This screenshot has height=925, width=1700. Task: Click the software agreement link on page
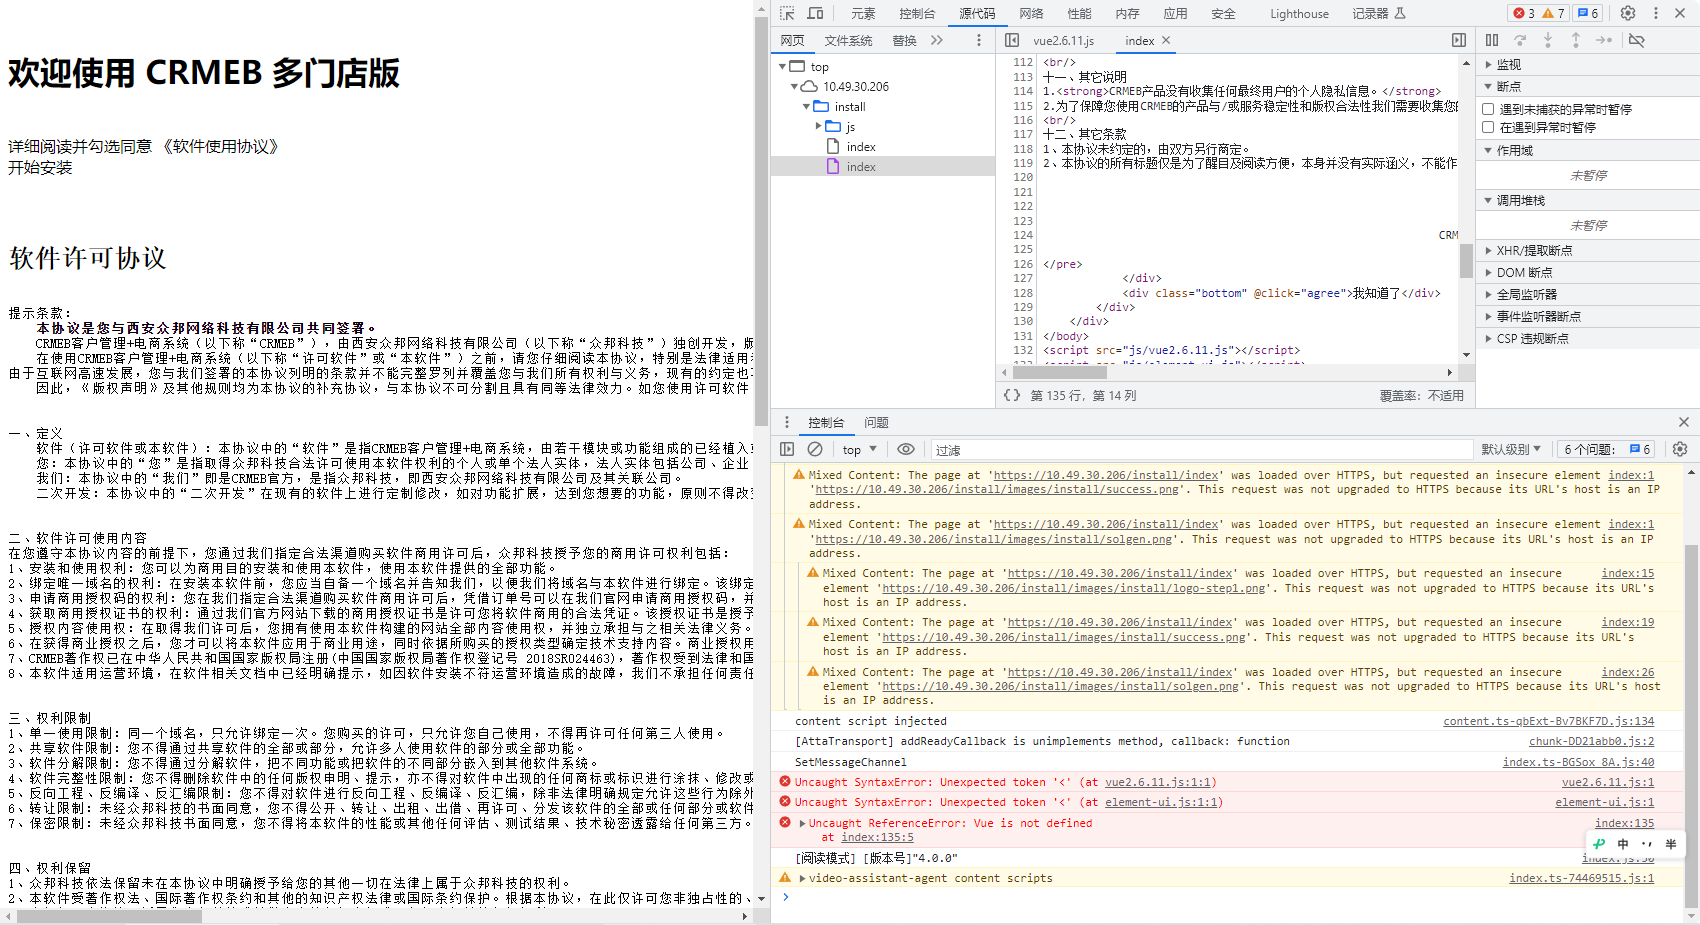220,147
